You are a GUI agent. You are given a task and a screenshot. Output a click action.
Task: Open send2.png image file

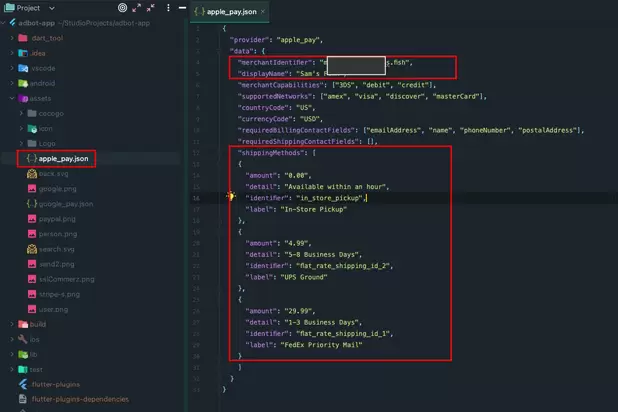[x=56, y=264]
